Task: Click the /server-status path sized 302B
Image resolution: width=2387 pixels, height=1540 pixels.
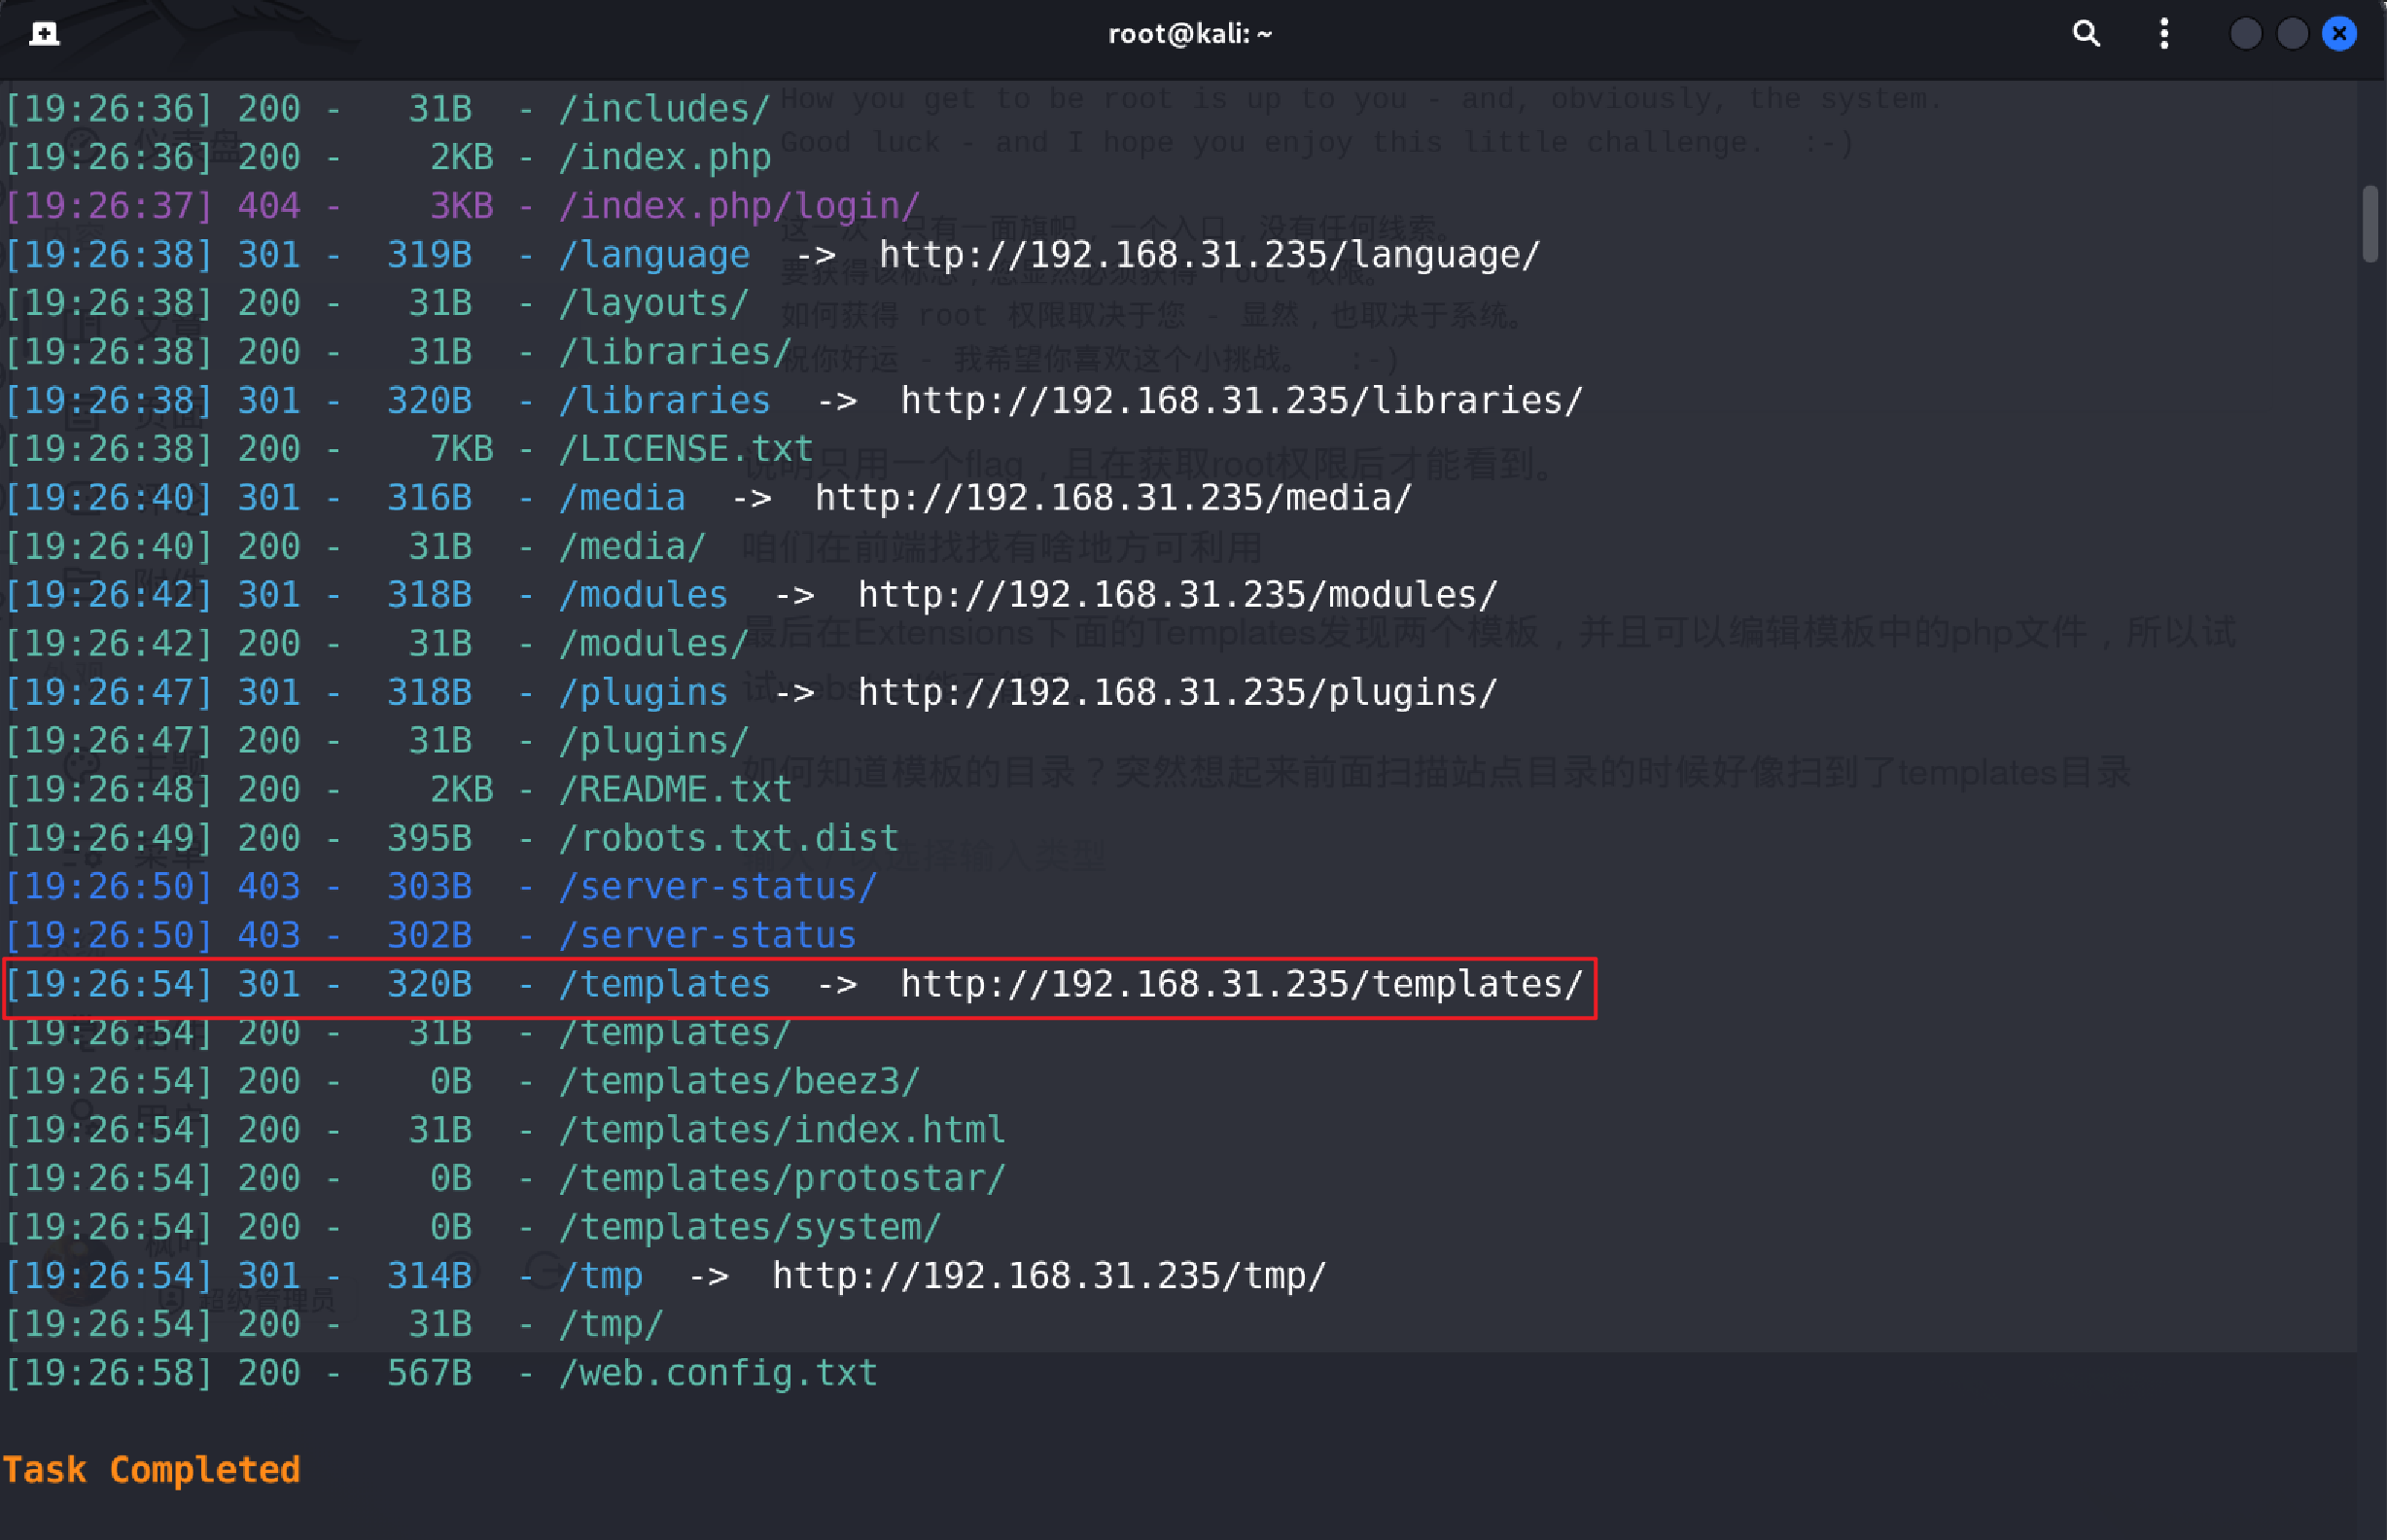Action: pos(707,936)
